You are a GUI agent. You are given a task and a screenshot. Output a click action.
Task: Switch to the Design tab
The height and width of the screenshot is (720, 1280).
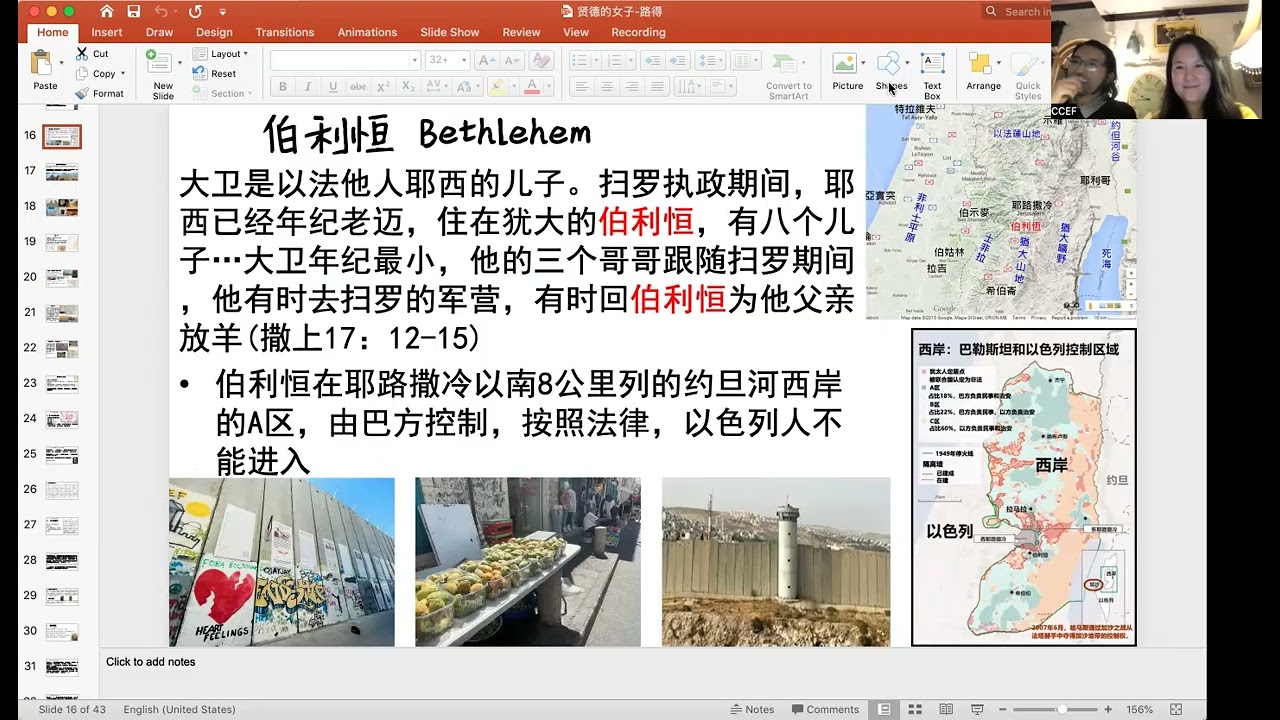coord(214,32)
